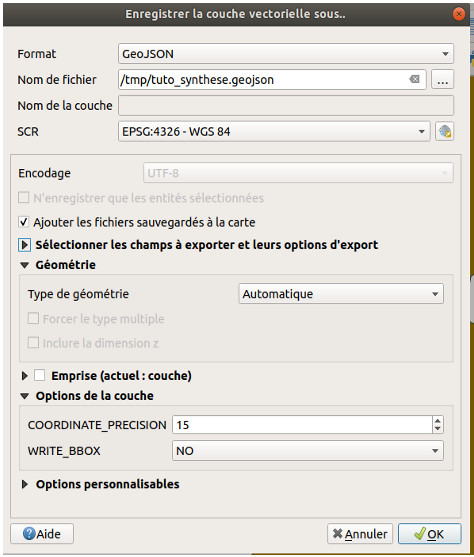This screenshot has height=557, width=474.
Task: Increase COORDINATE_PRECISION with the up arrow
Action: pyautogui.click(x=438, y=421)
